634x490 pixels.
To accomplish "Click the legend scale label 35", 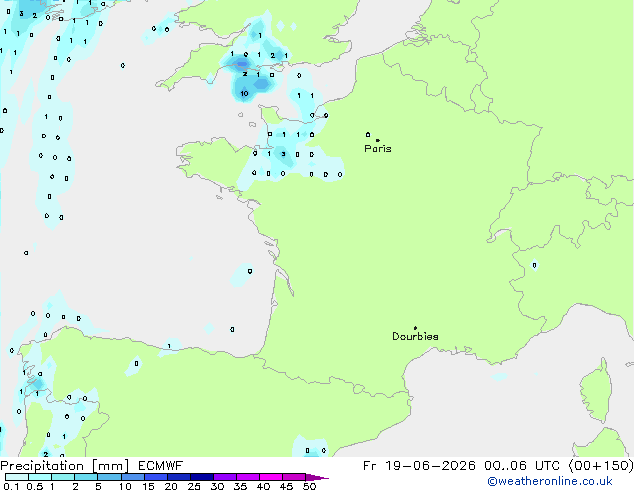I will point(240,486).
